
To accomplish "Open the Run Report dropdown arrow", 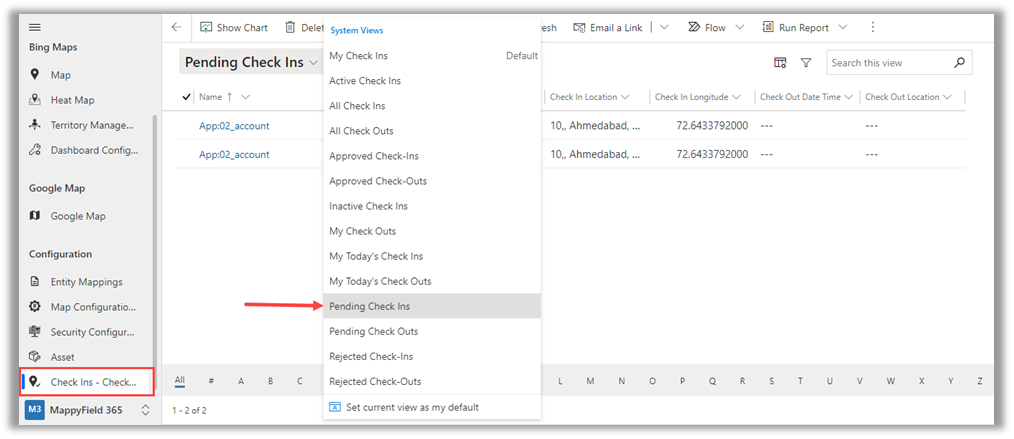I will [x=843, y=27].
